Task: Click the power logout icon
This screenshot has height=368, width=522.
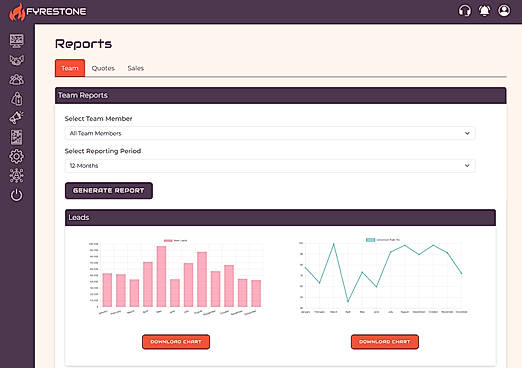Action: 16,195
